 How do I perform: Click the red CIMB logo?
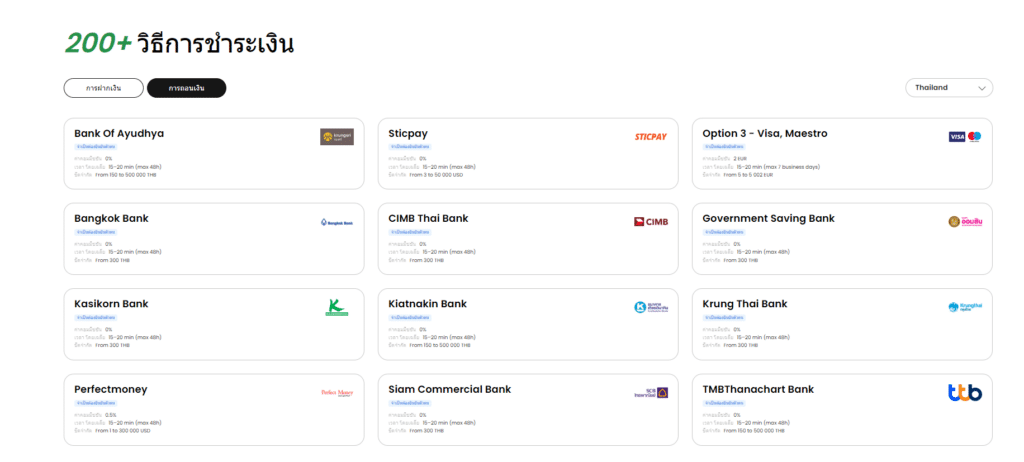651,222
